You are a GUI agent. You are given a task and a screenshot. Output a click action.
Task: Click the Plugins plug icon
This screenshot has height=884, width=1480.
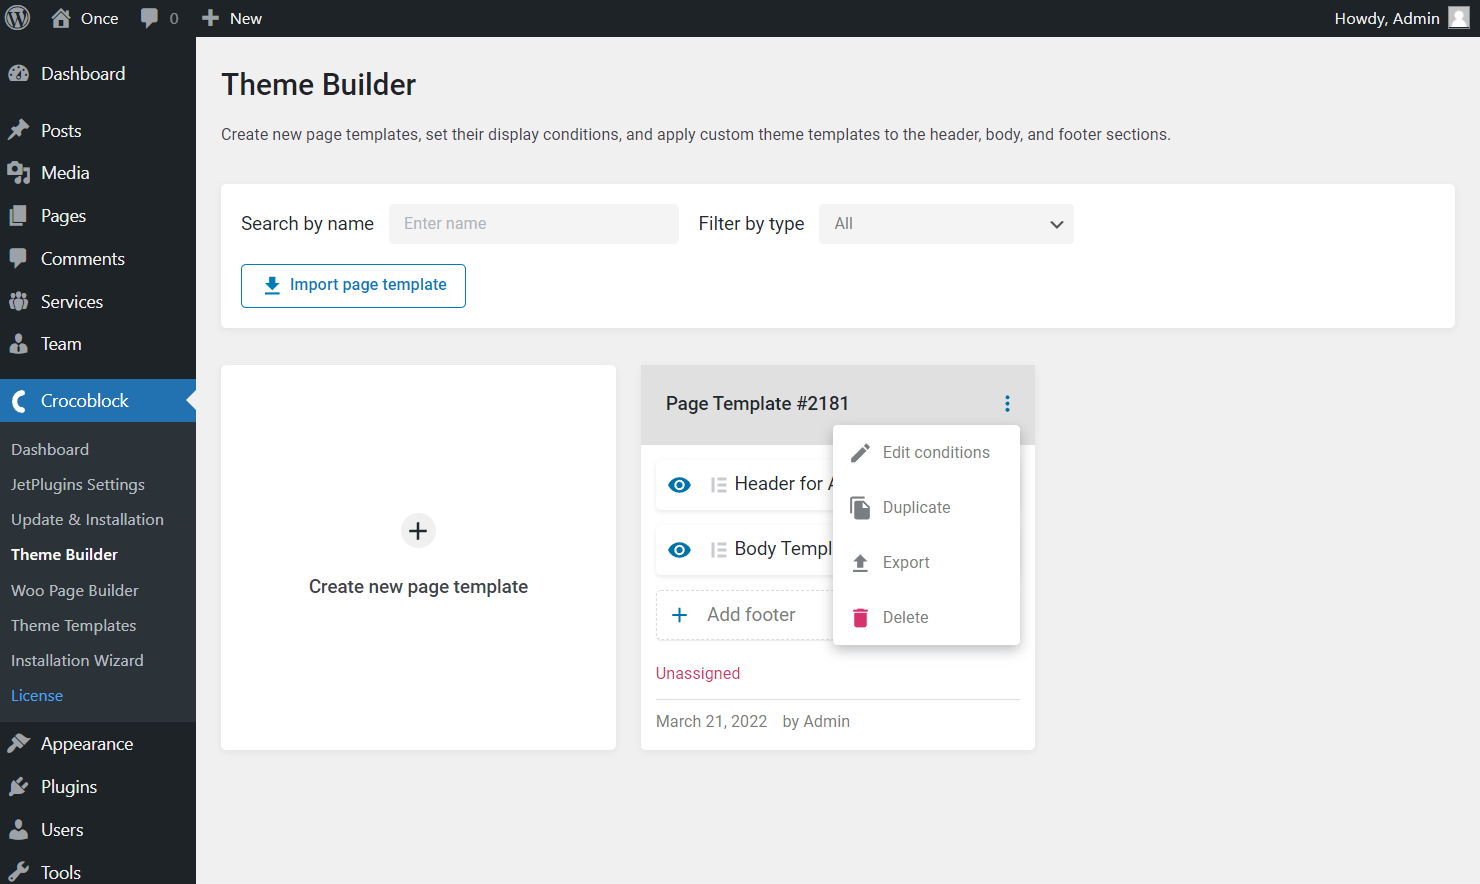(19, 786)
